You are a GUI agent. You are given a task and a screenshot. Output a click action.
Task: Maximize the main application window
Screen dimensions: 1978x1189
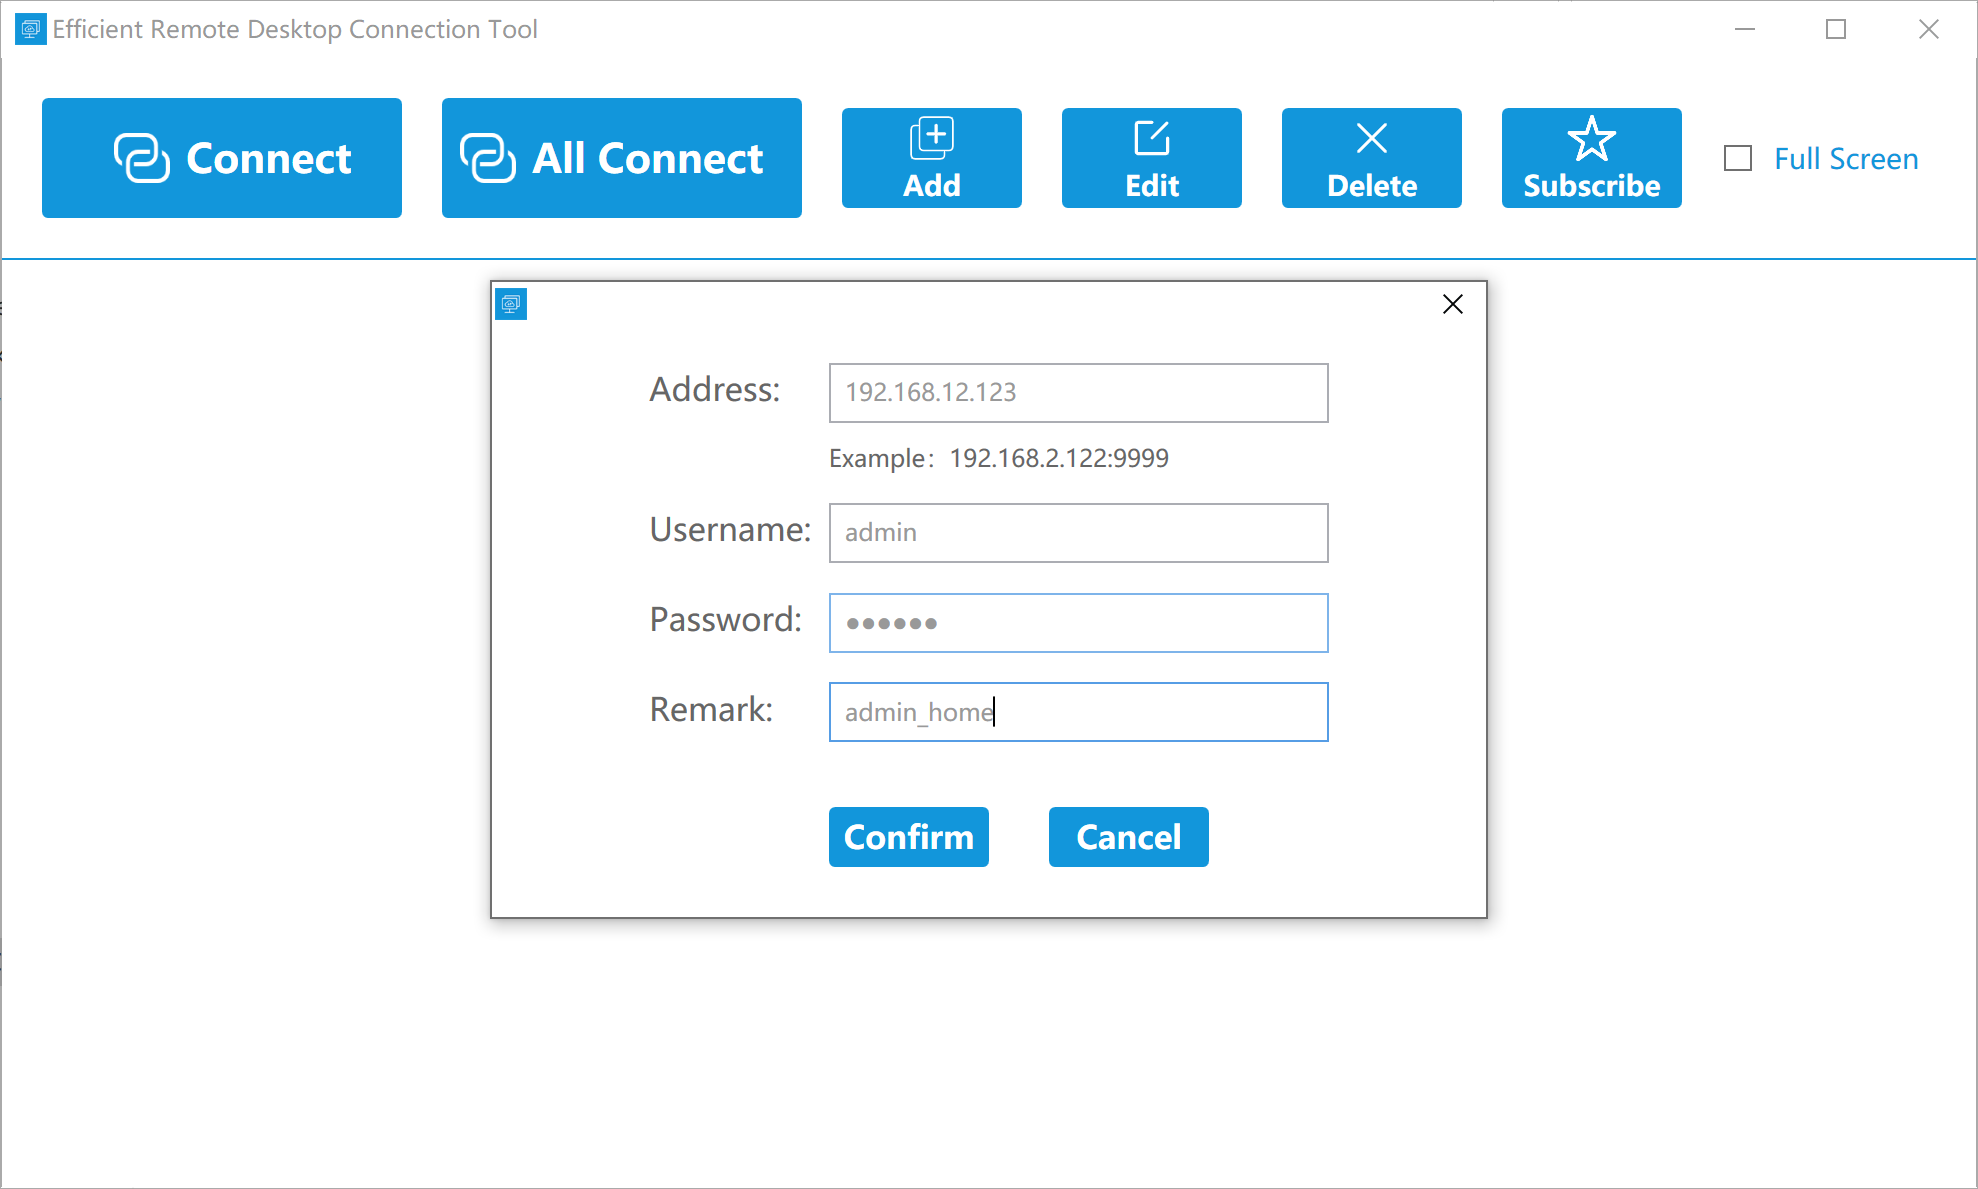[1835, 29]
